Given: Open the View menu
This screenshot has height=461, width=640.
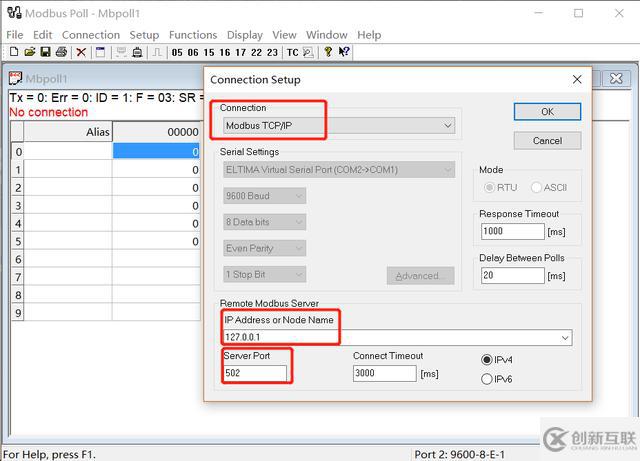Looking at the screenshot, I should 284,35.
